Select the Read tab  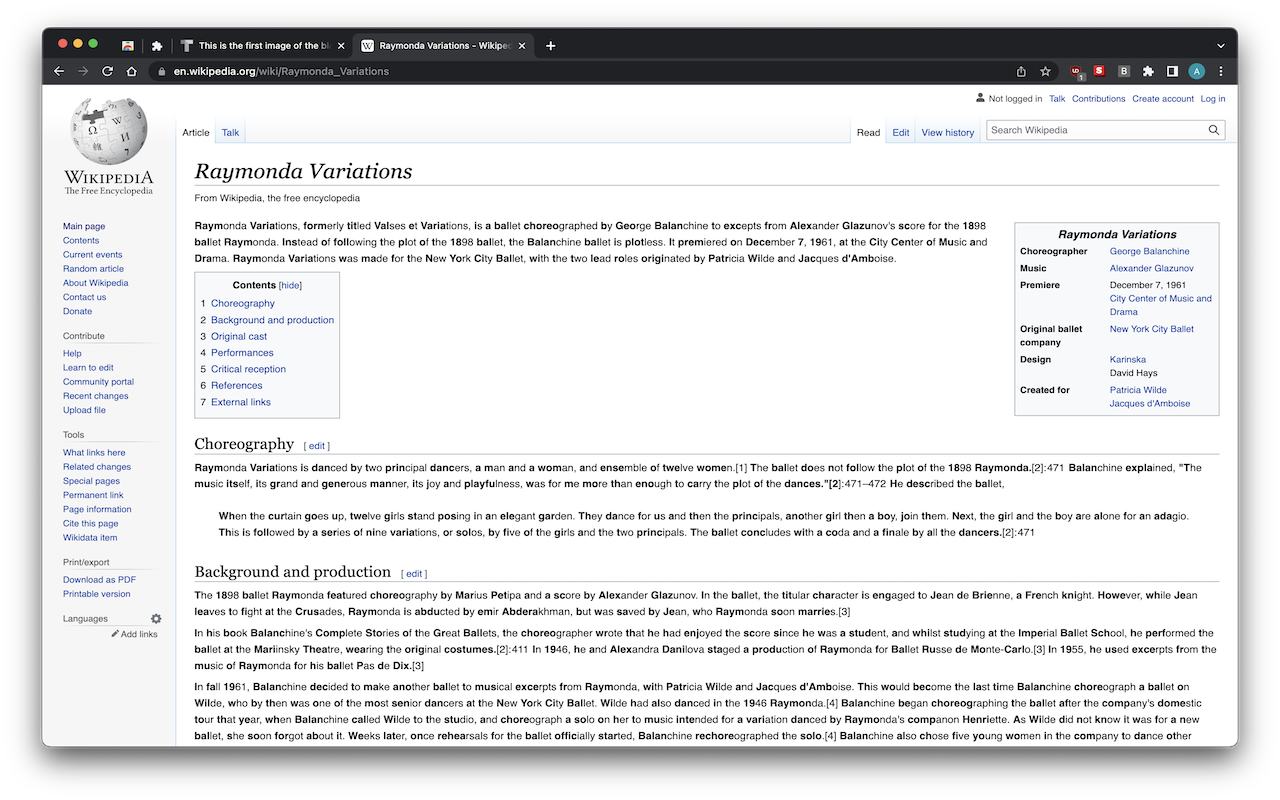[868, 132]
